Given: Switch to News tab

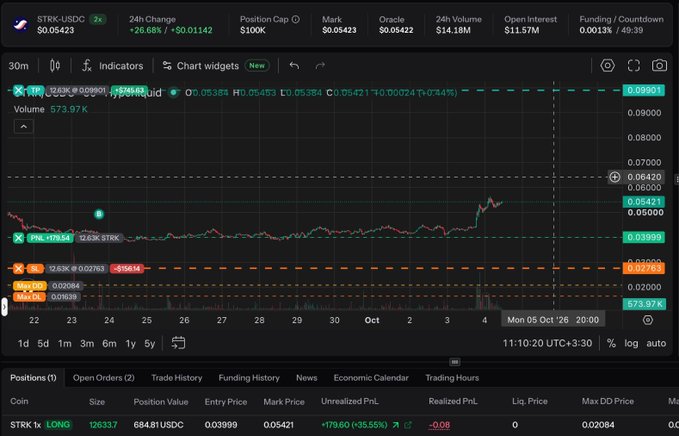Looking at the screenshot, I should tap(307, 378).
